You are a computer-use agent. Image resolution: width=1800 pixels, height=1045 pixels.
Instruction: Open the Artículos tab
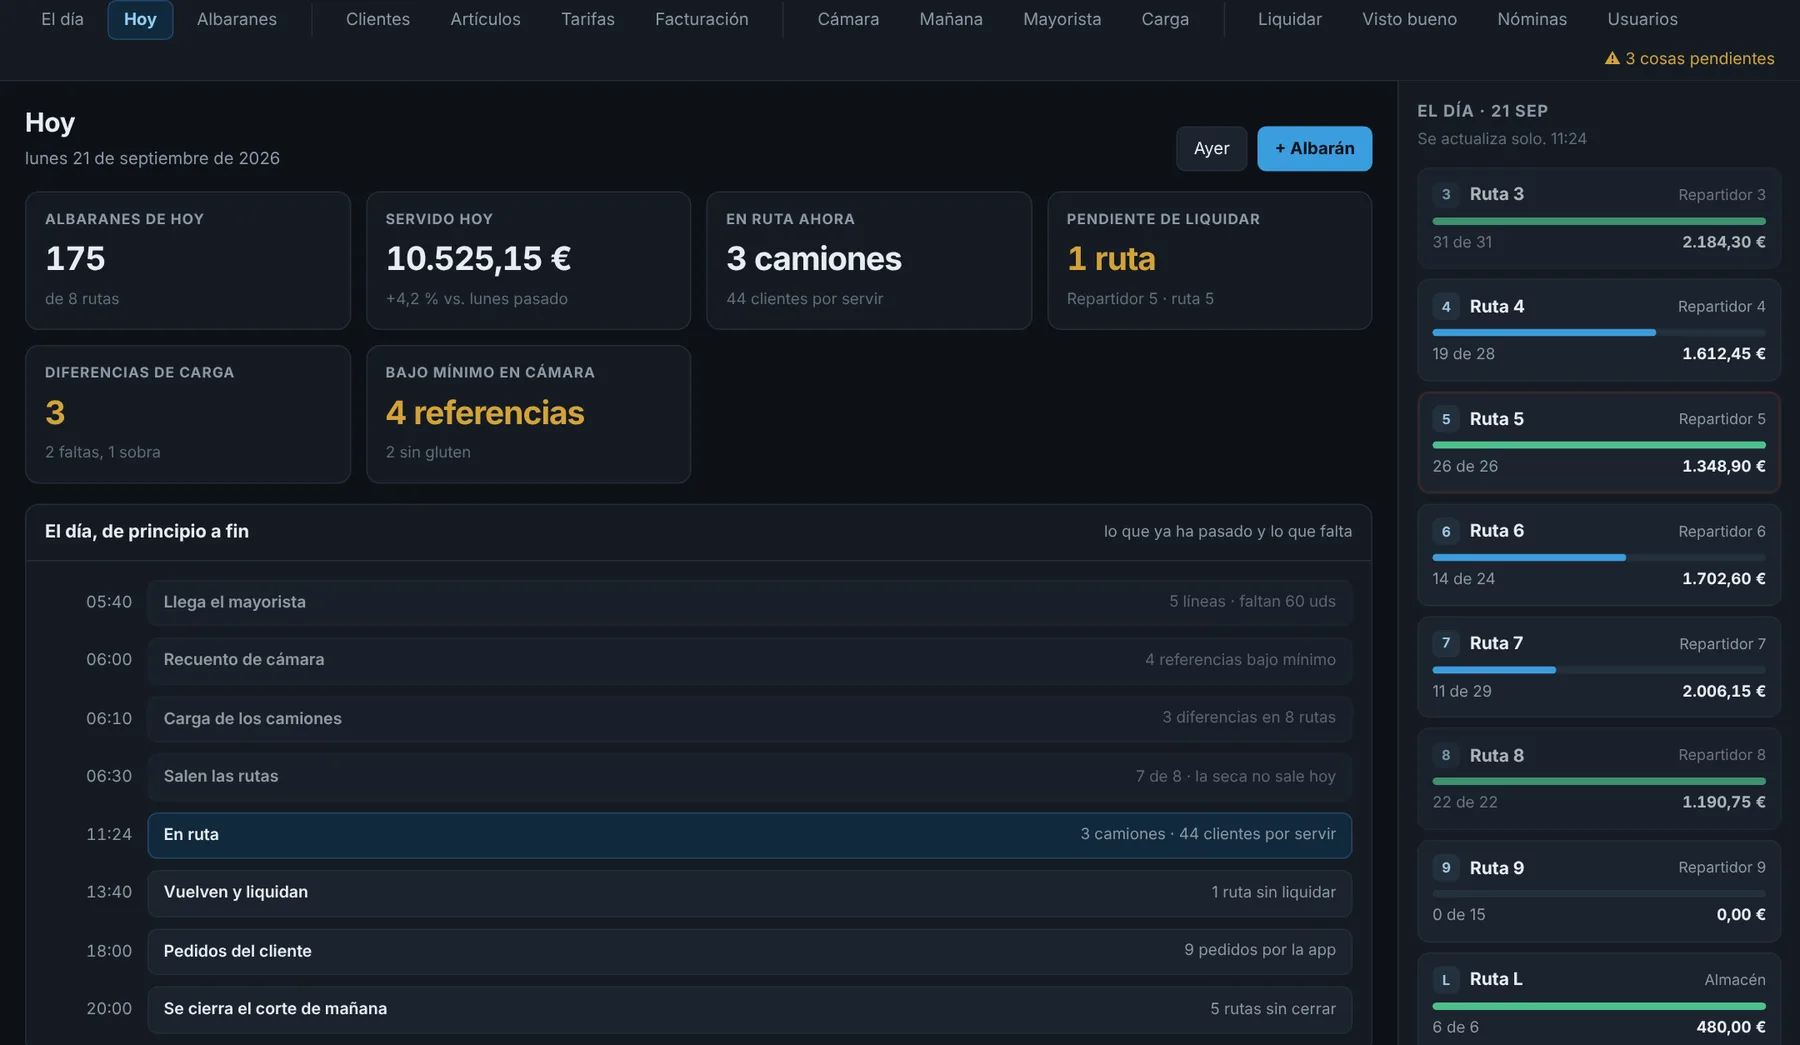click(x=485, y=19)
